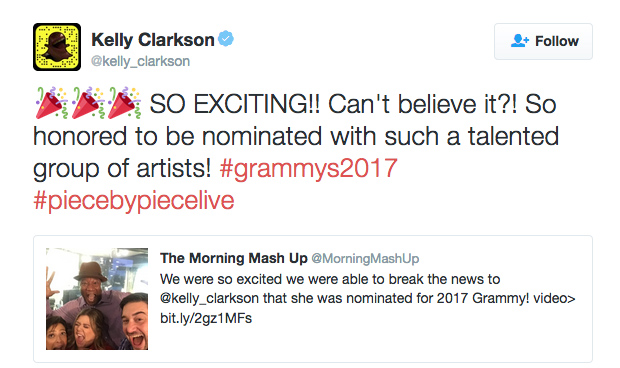Click the blue verified badge
Image resolution: width=620 pixels, height=368 pixels.
click(x=226, y=39)
